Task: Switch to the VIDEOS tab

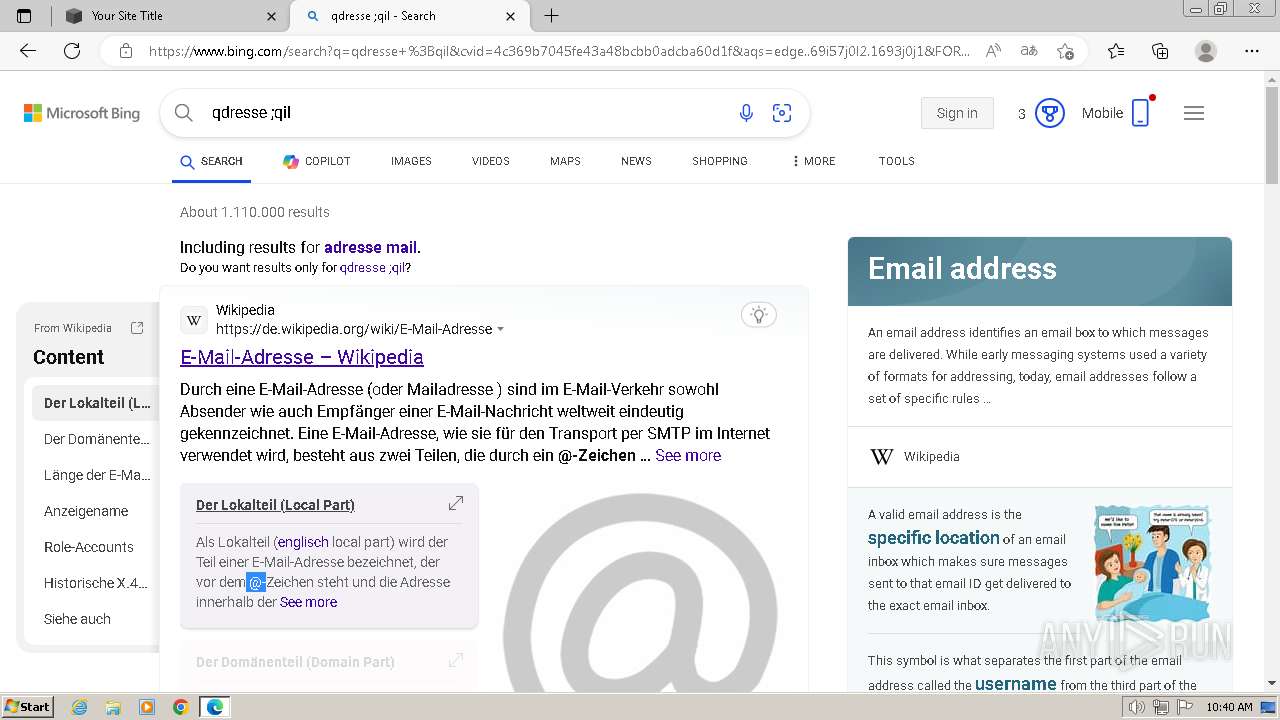Action: [x=491, y=161]
